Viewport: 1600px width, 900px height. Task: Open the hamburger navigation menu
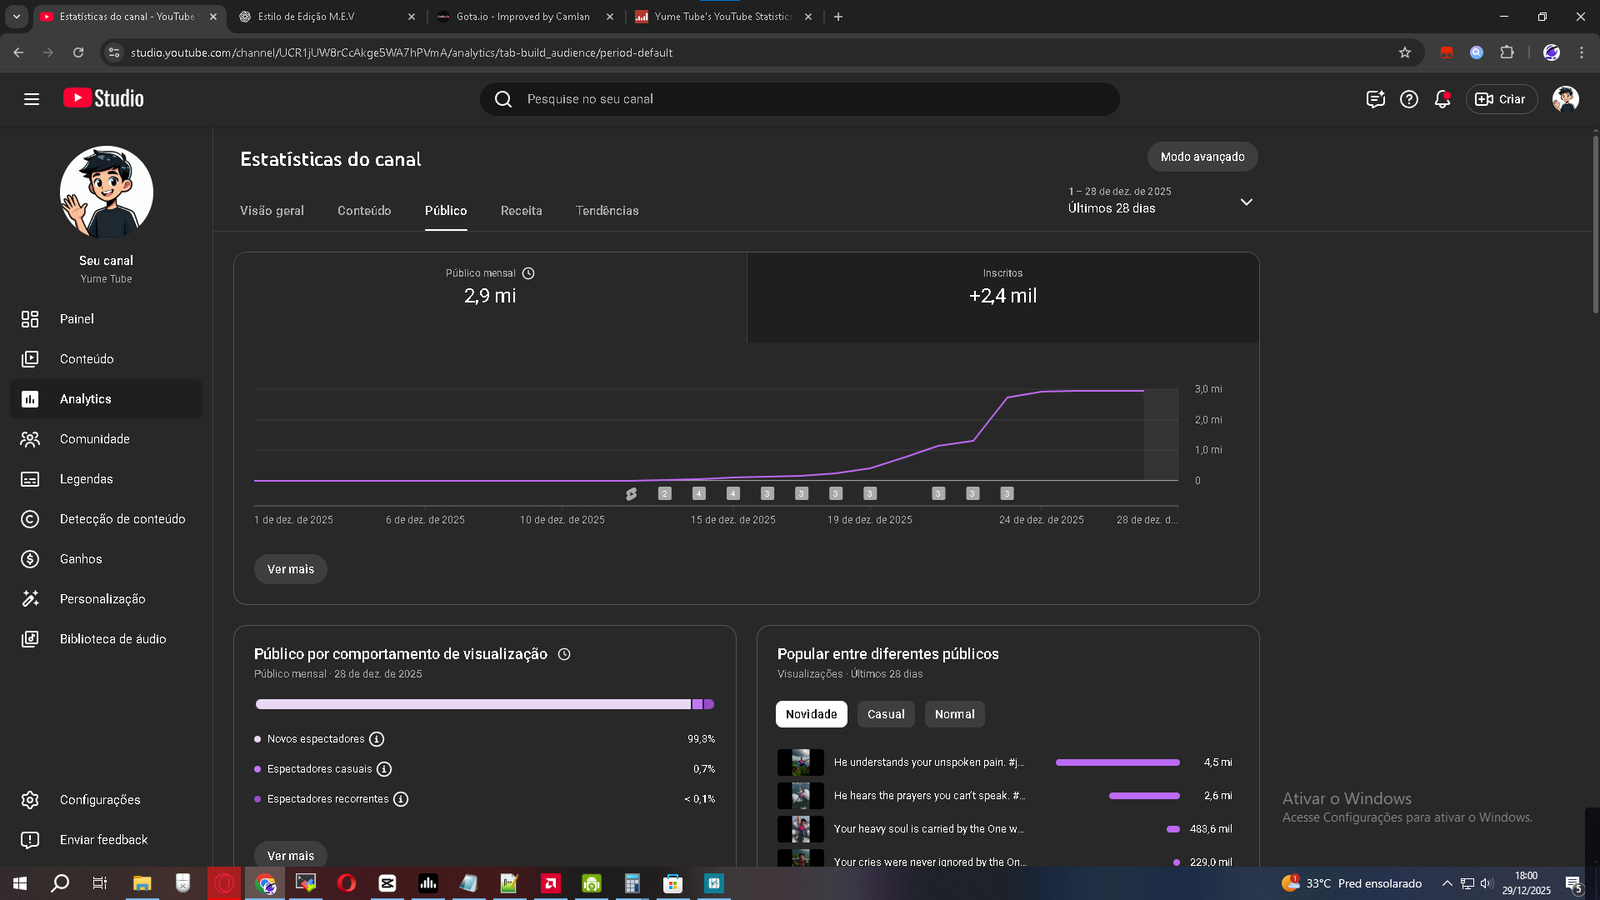pos(31,99)
